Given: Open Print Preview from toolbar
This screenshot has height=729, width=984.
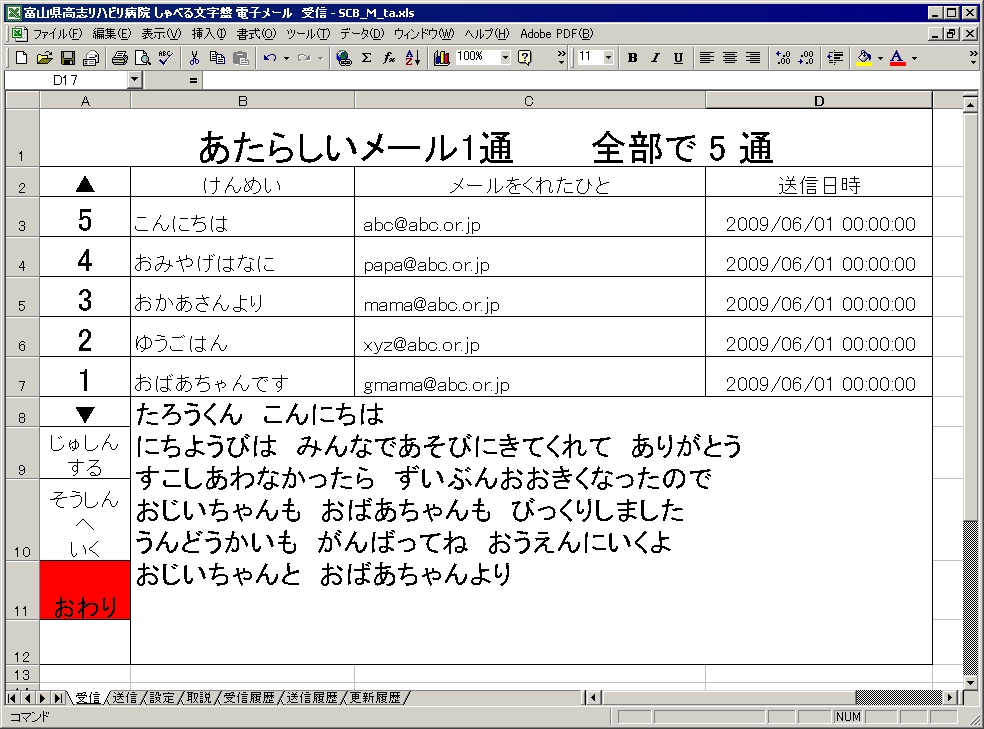Looking at the screenshot, I should point(143,58).
